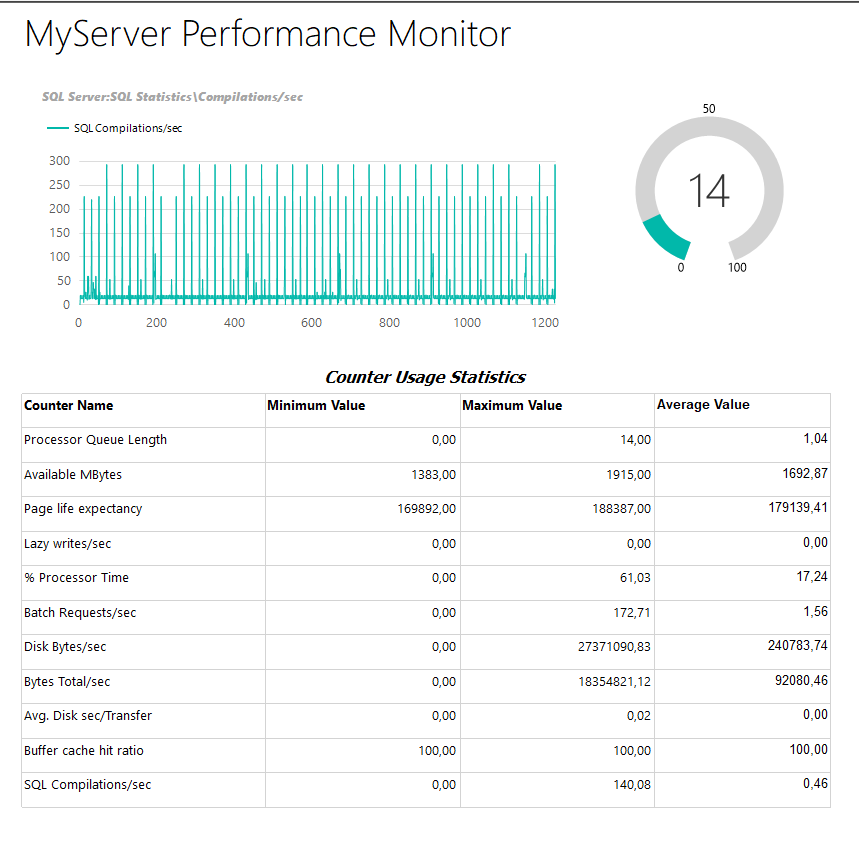
Task: Select the Average Value column header
Action: coord(703,405)
